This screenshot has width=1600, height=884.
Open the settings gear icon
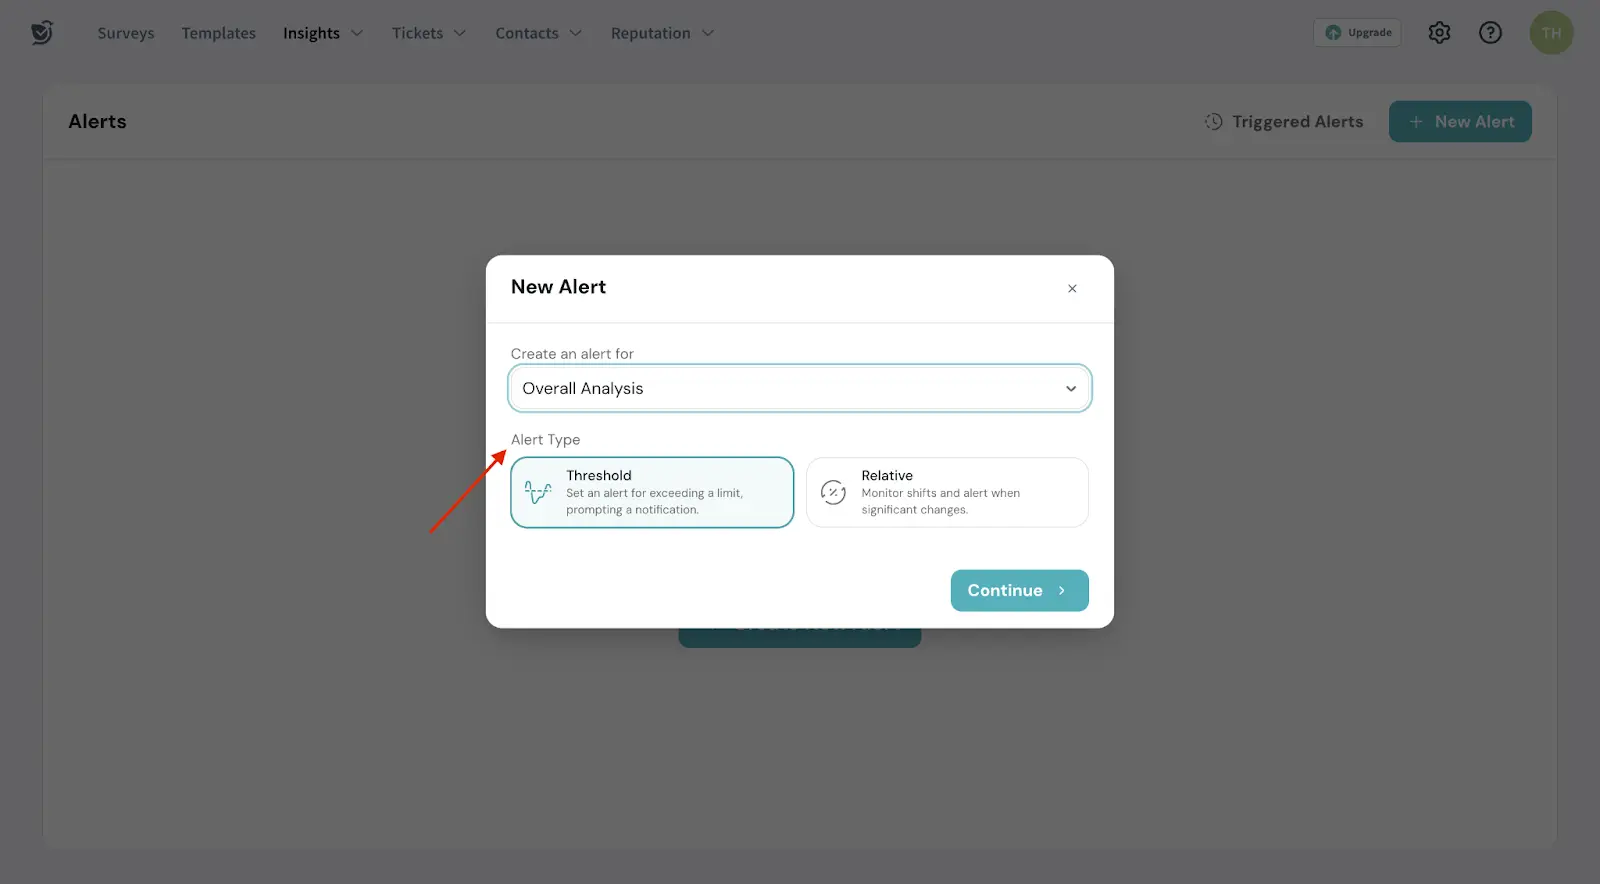pyautogui.click(x=1439, y=33)
